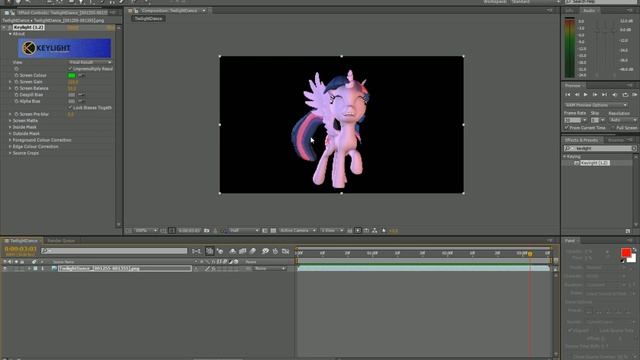
Task: Open the preview Resolution Auto dropdown
Action: coord(623,120)
